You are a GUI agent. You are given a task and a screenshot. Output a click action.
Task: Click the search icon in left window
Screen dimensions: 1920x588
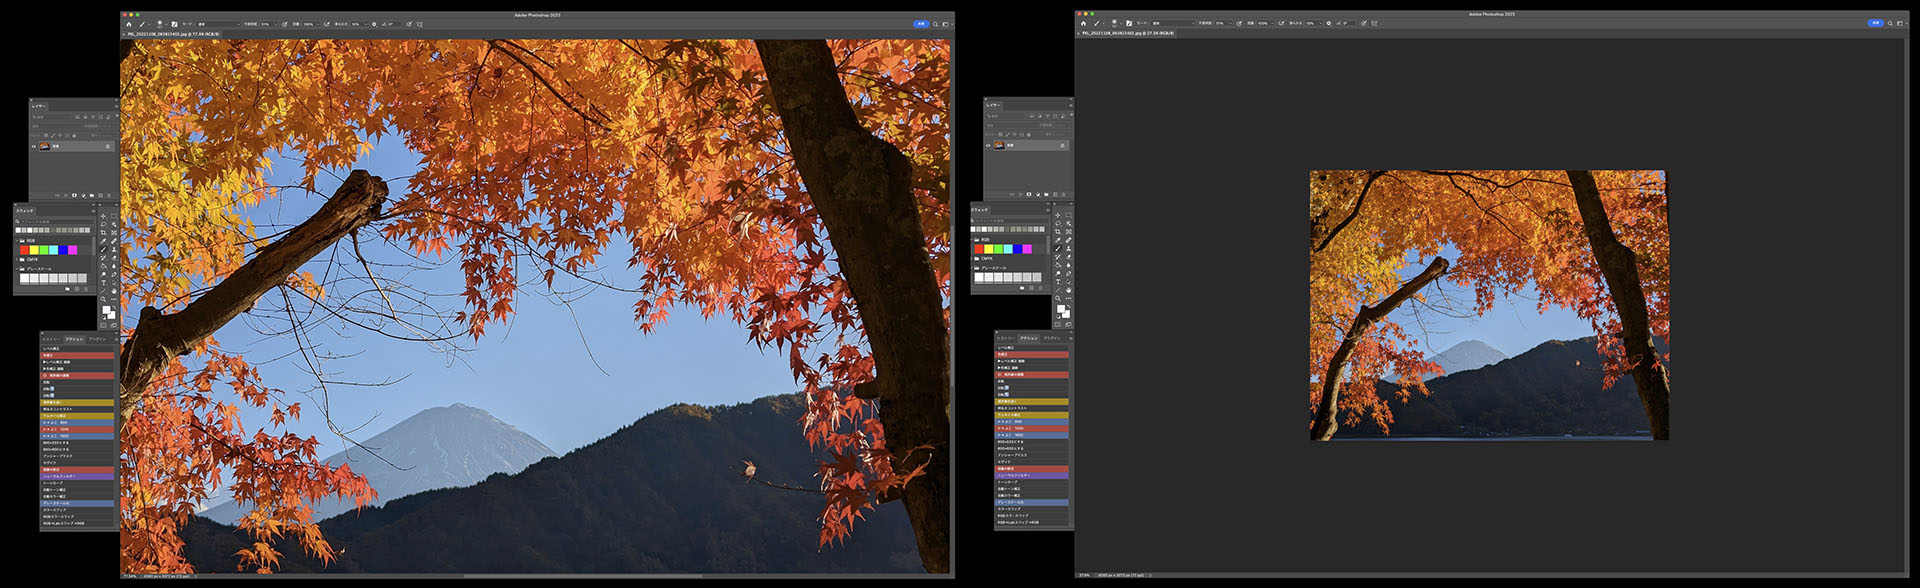(935, 24)
